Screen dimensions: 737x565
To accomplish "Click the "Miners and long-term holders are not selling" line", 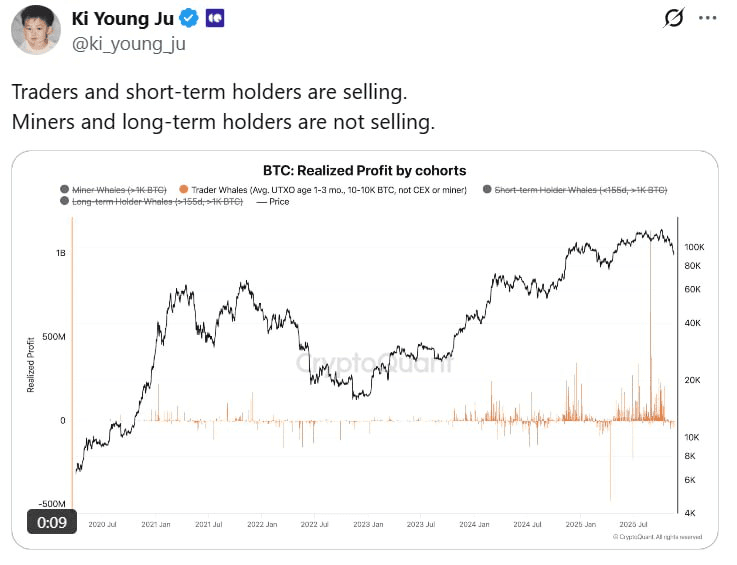I will 223,123.
